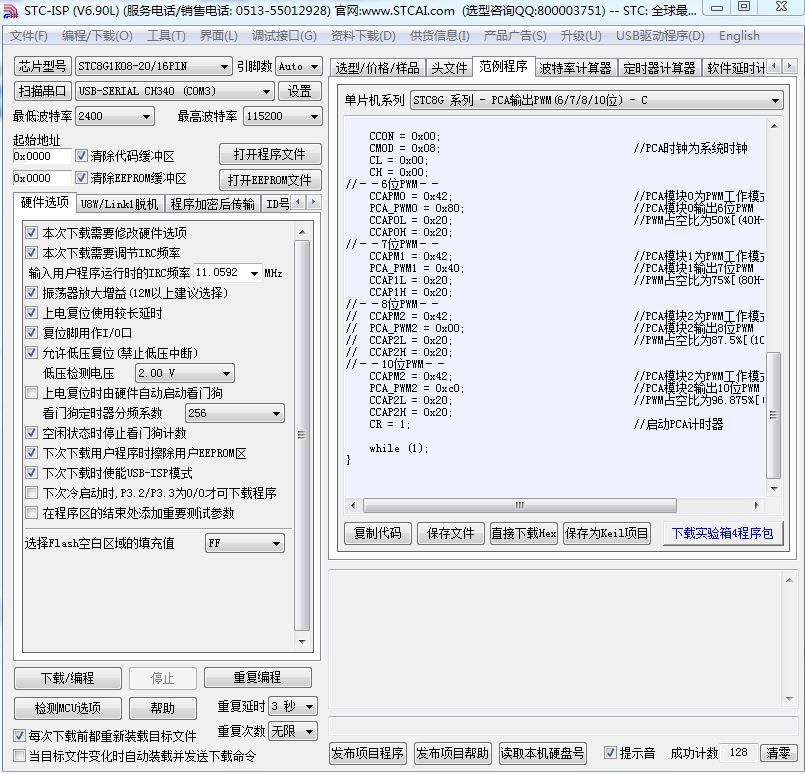
Task: Click hardware options vertical scrollbar thumb
Action: [302, 435]
